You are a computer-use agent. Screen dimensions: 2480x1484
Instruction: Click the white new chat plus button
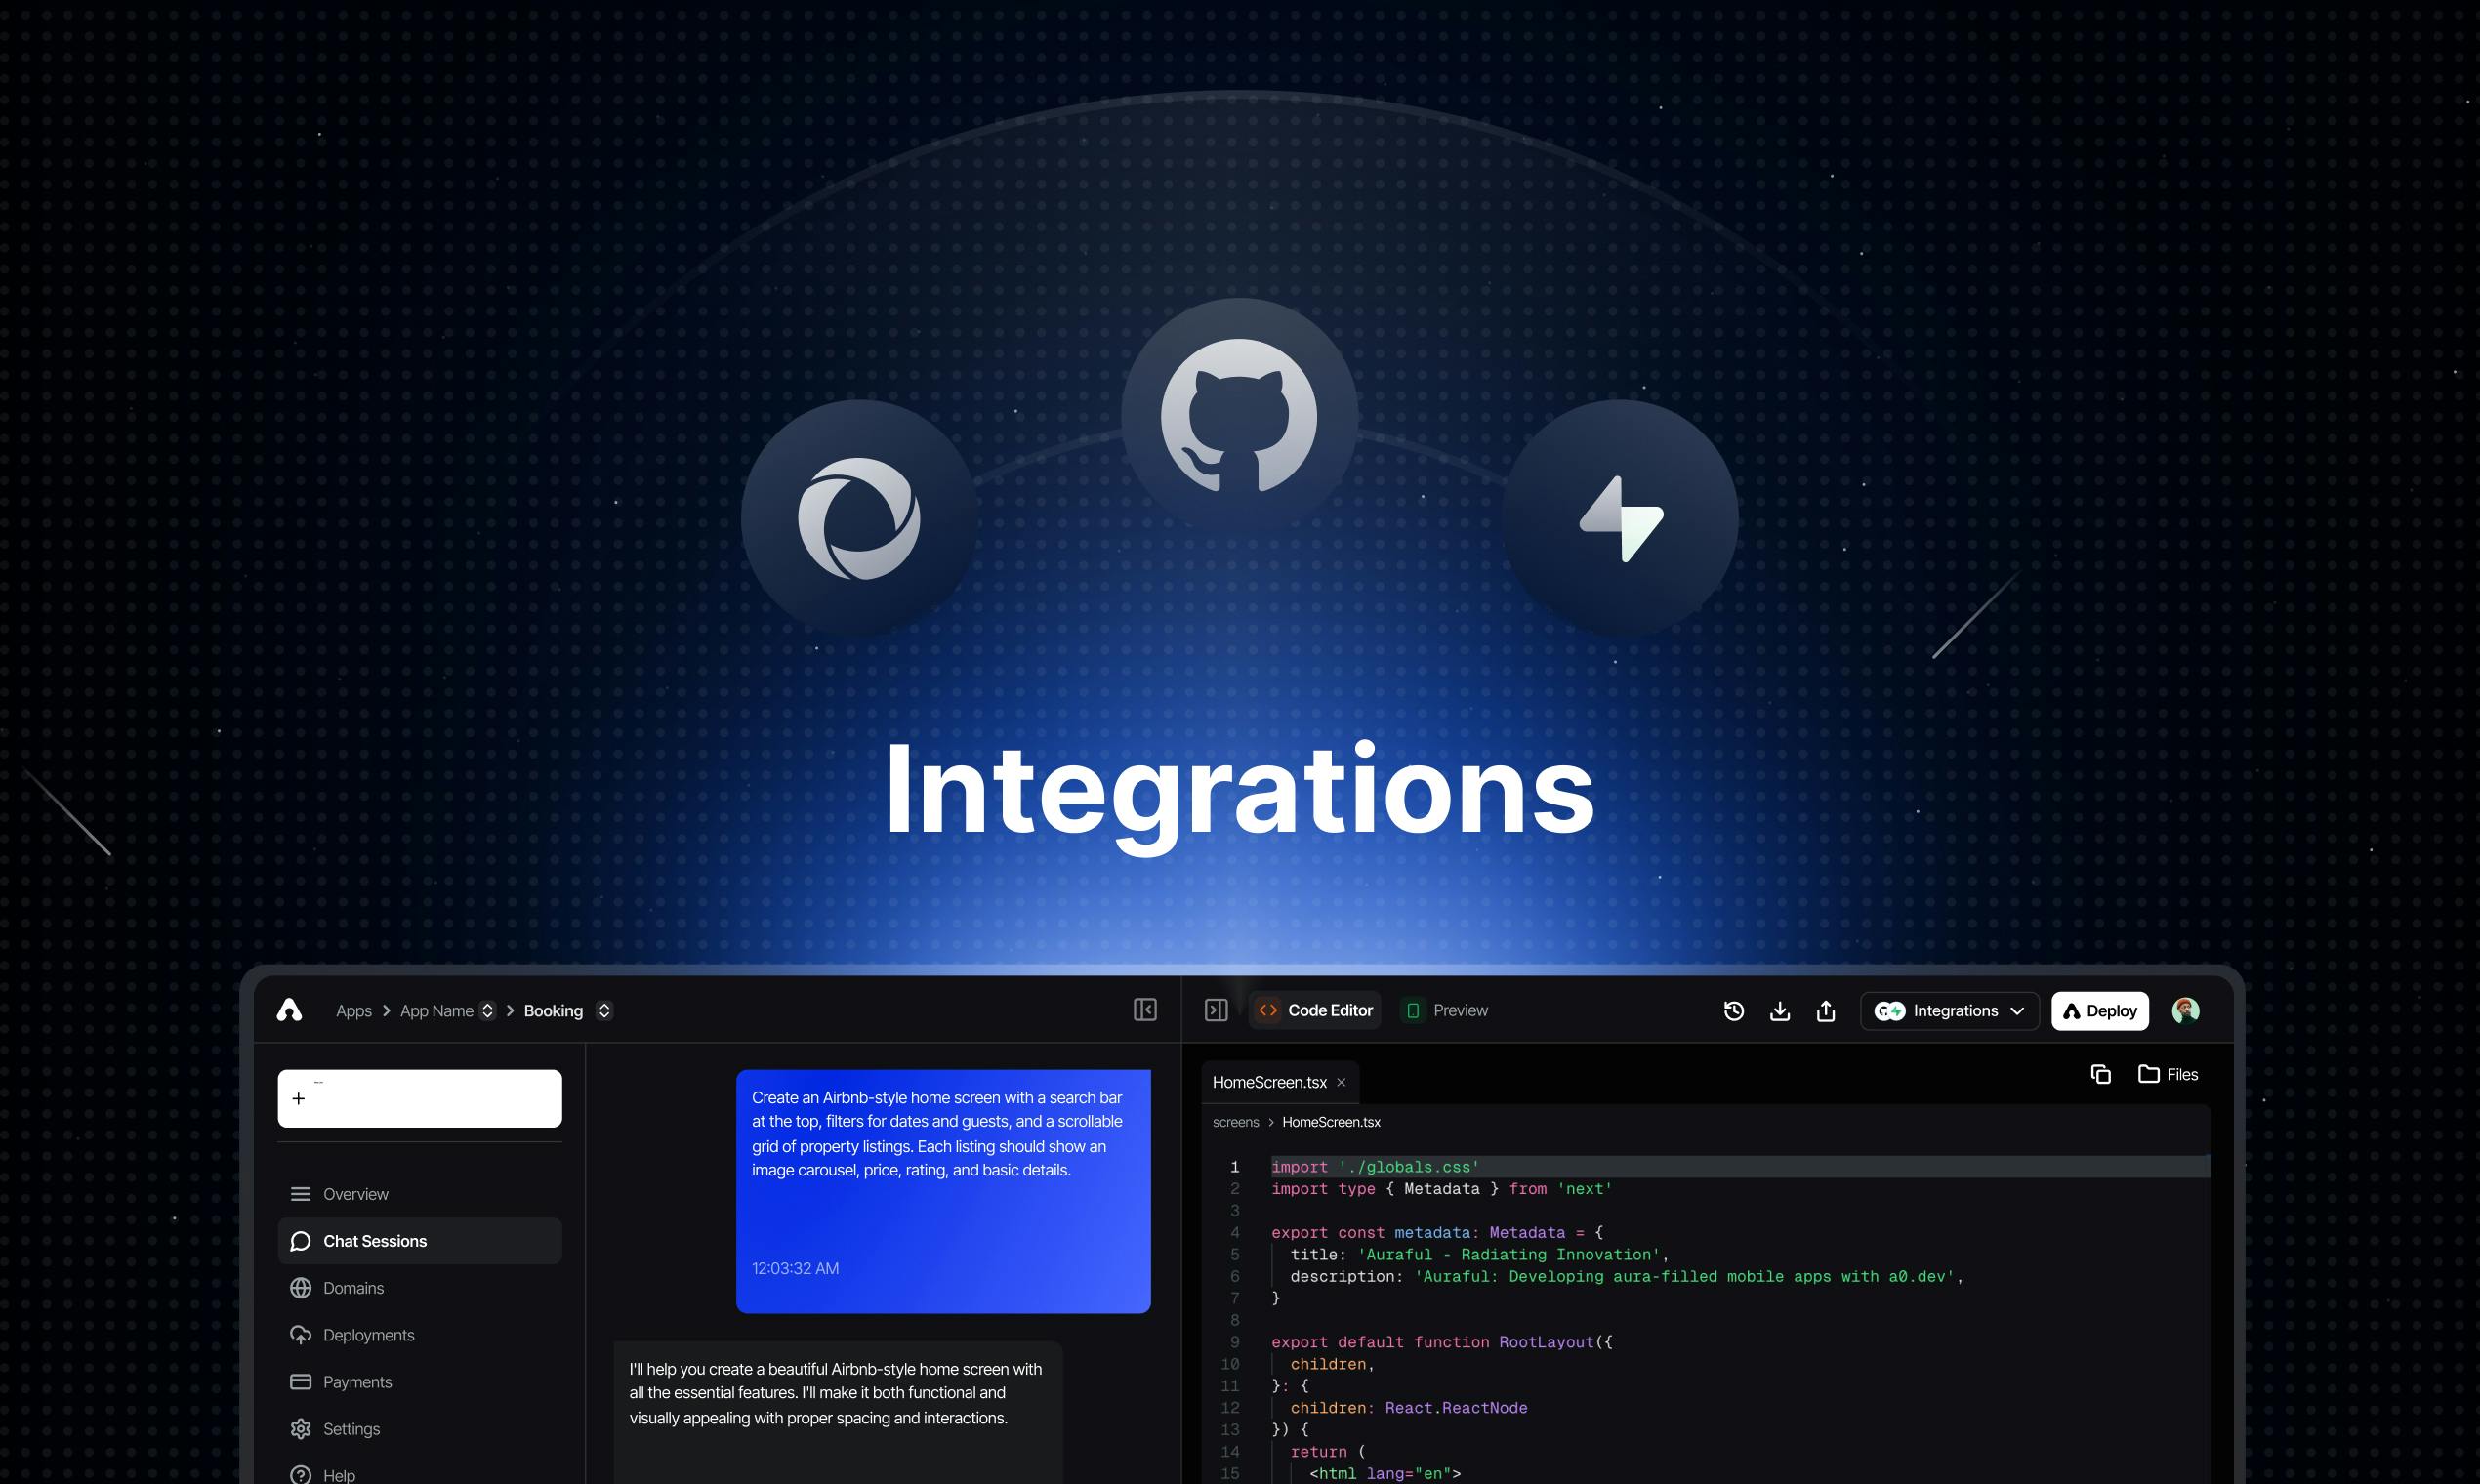[x=420, y=1099]
